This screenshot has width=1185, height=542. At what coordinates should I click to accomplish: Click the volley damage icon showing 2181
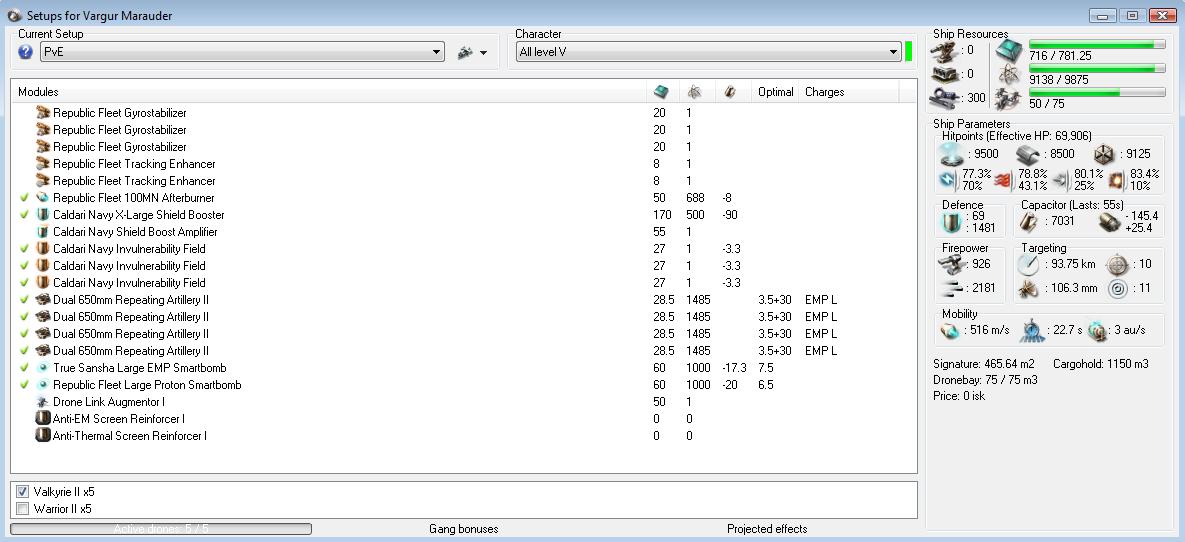(x=950, y=288)
